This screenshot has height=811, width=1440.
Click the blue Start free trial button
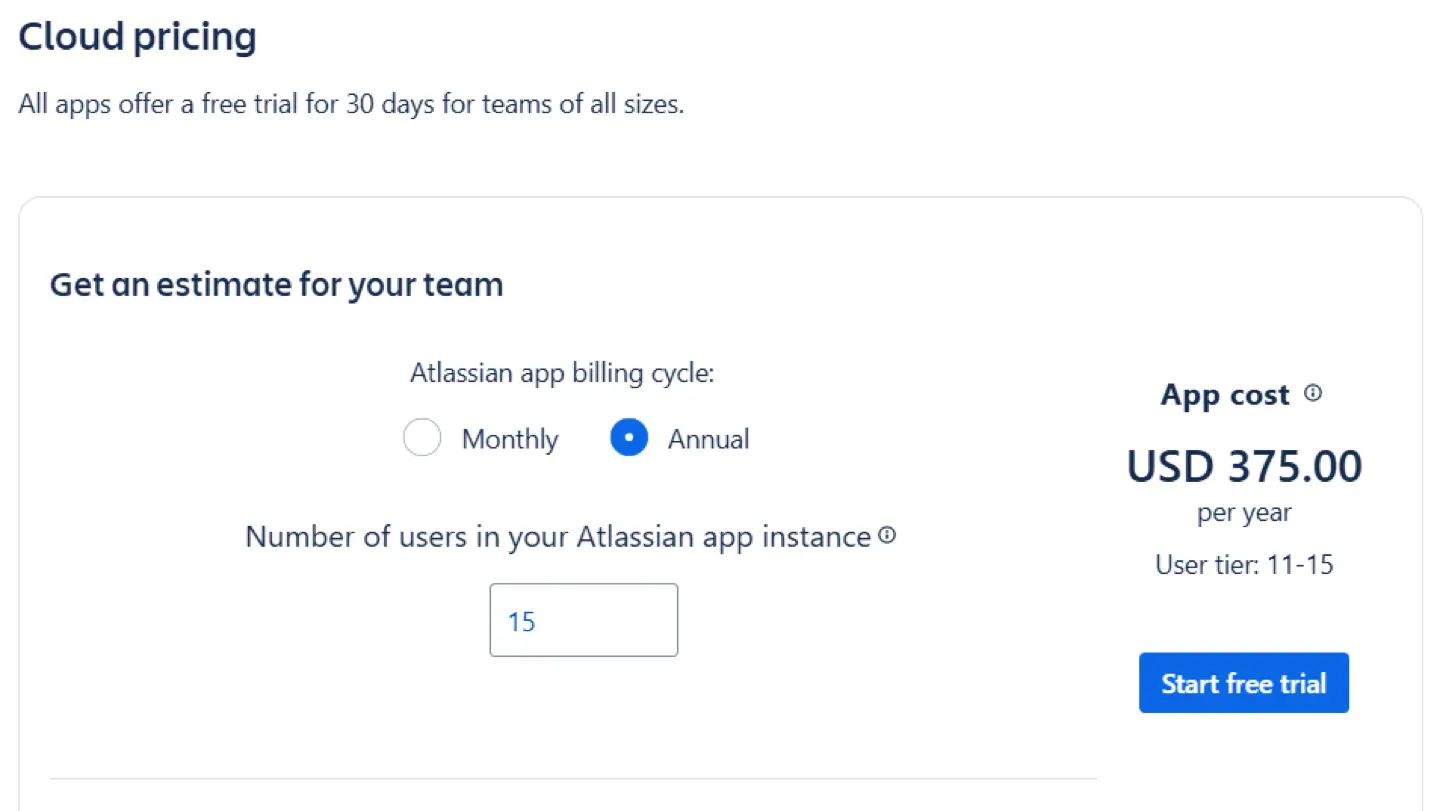1243,682
